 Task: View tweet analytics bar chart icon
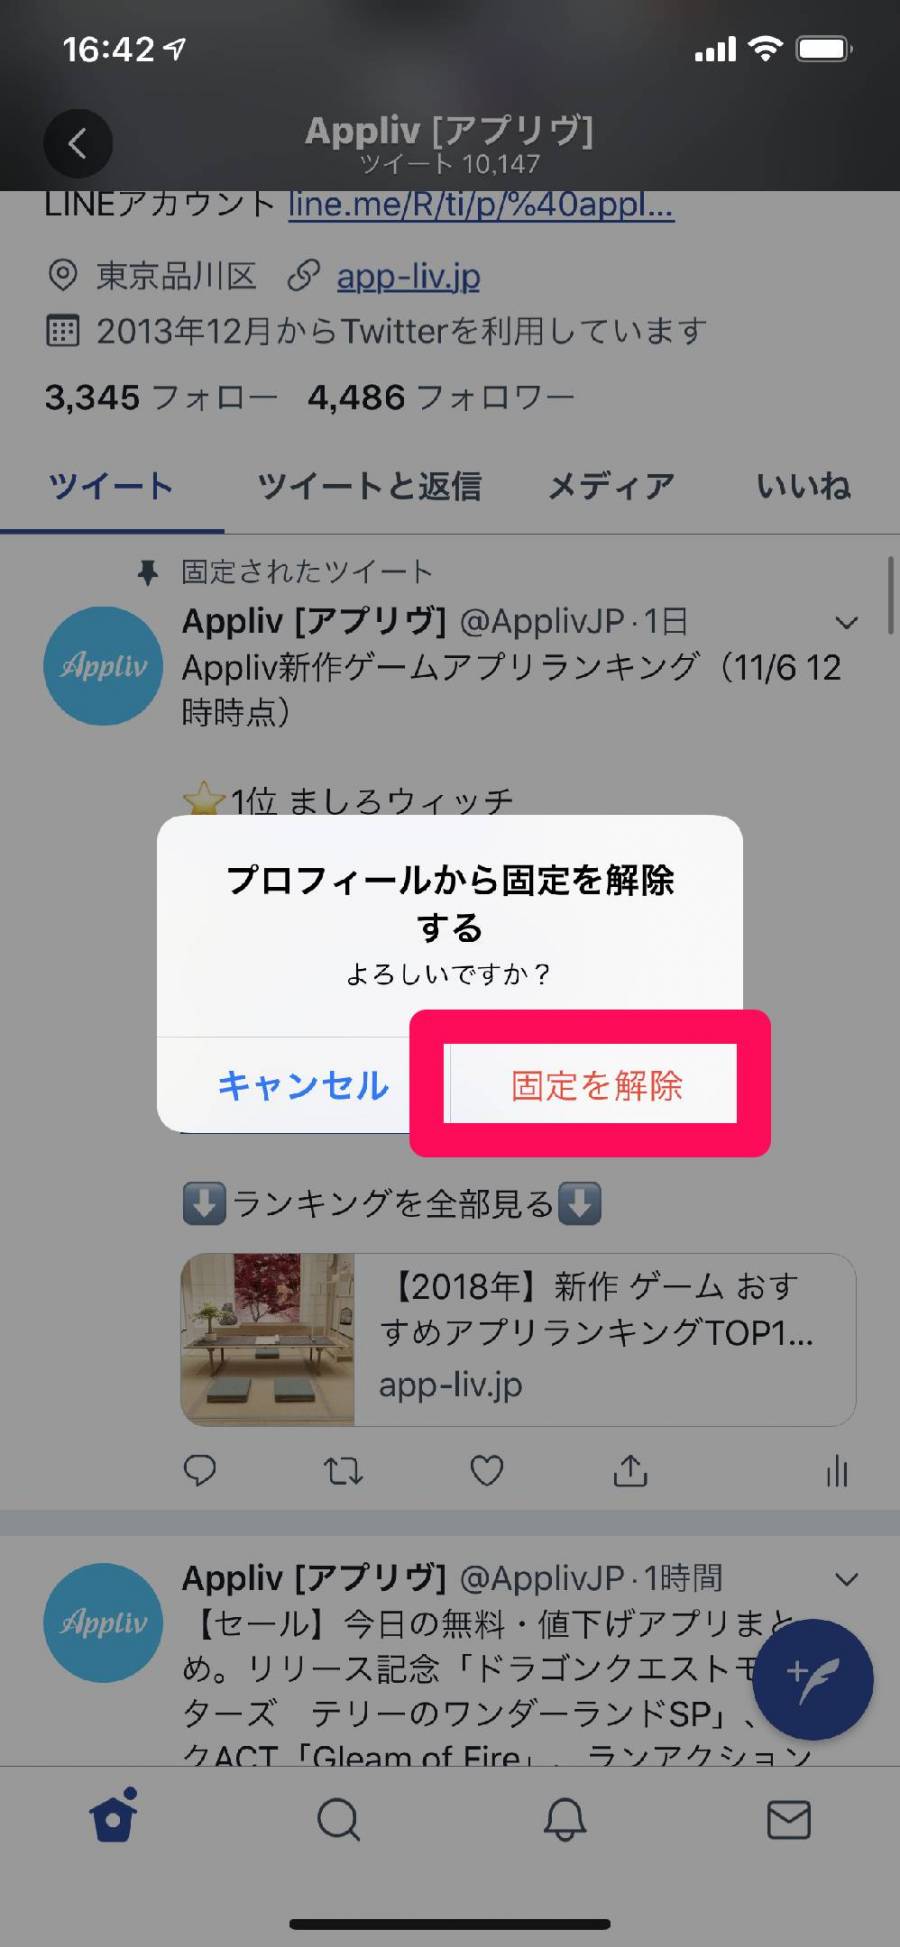coord(837,1471)
